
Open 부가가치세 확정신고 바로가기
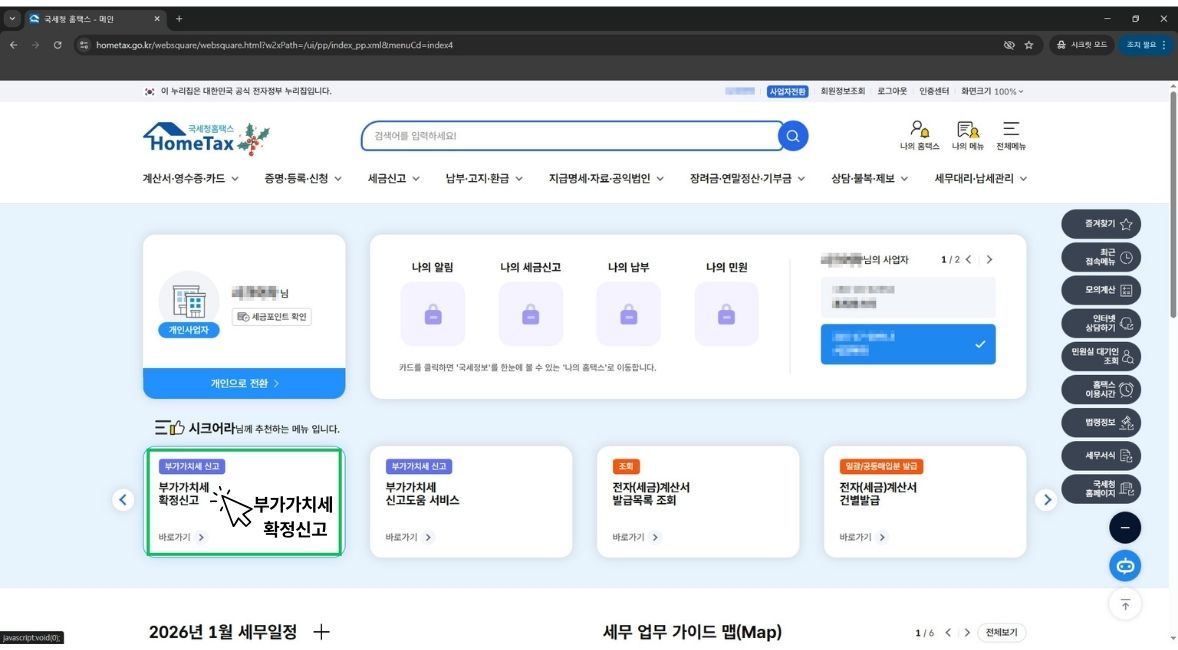[x=181, y=537]
